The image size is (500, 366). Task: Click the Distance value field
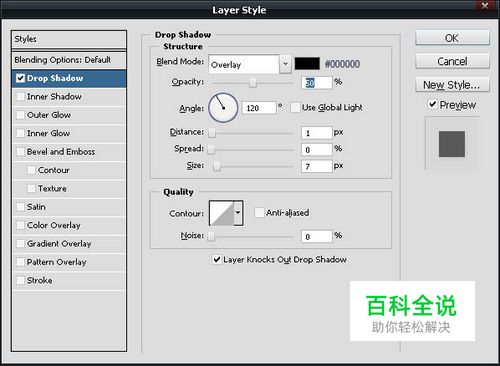[x=317, y=133]
